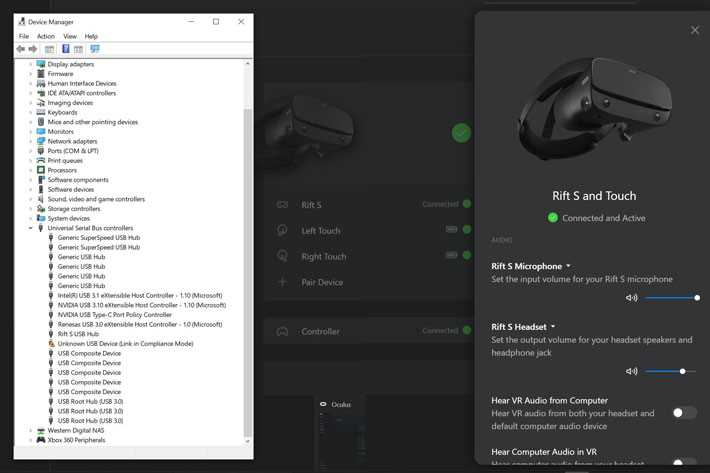The width and height of the screenshot is (710, 473).
Task: Open the Help menu in Device Manager
Action: (x=91, y=36)
